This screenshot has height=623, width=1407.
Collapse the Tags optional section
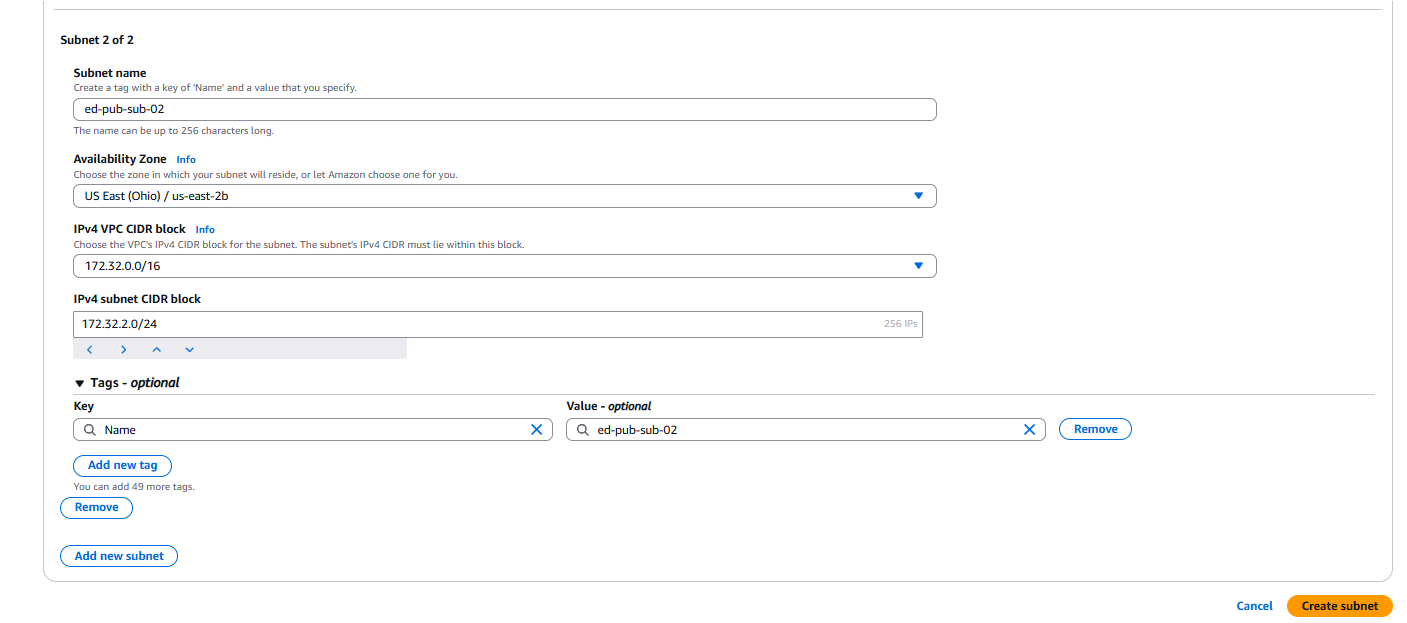click(127, 383)
